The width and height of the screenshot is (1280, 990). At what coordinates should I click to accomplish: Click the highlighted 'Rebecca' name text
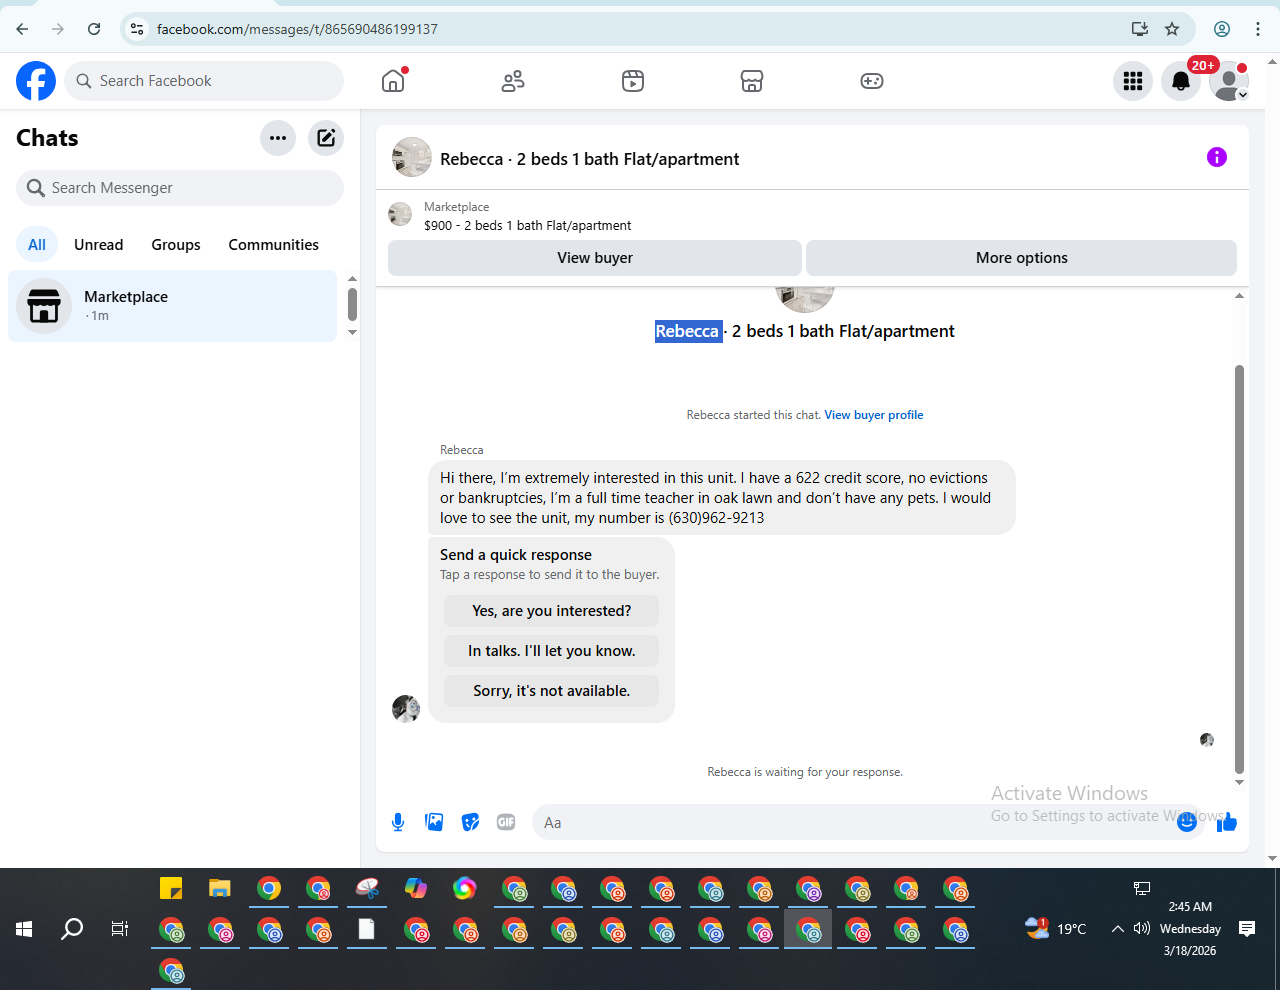tap(688, 331)
